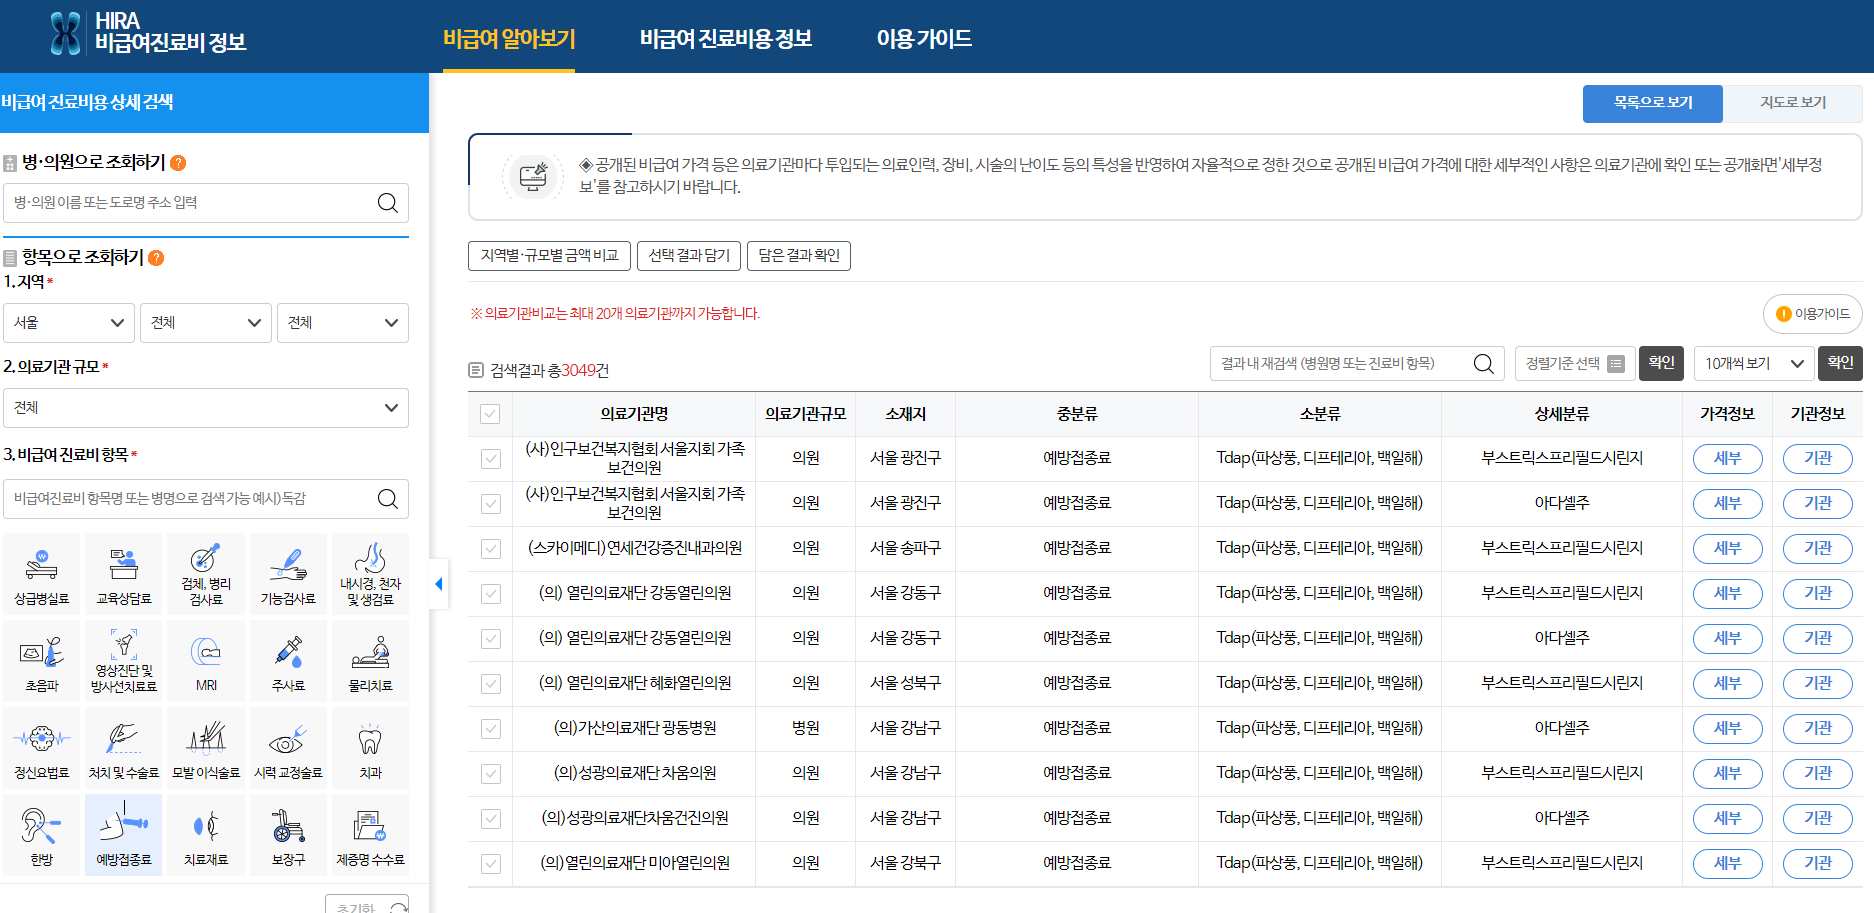Expand the 의료기관 규모 dropdown
The image size is (1874, 913).
click(206, 407)
